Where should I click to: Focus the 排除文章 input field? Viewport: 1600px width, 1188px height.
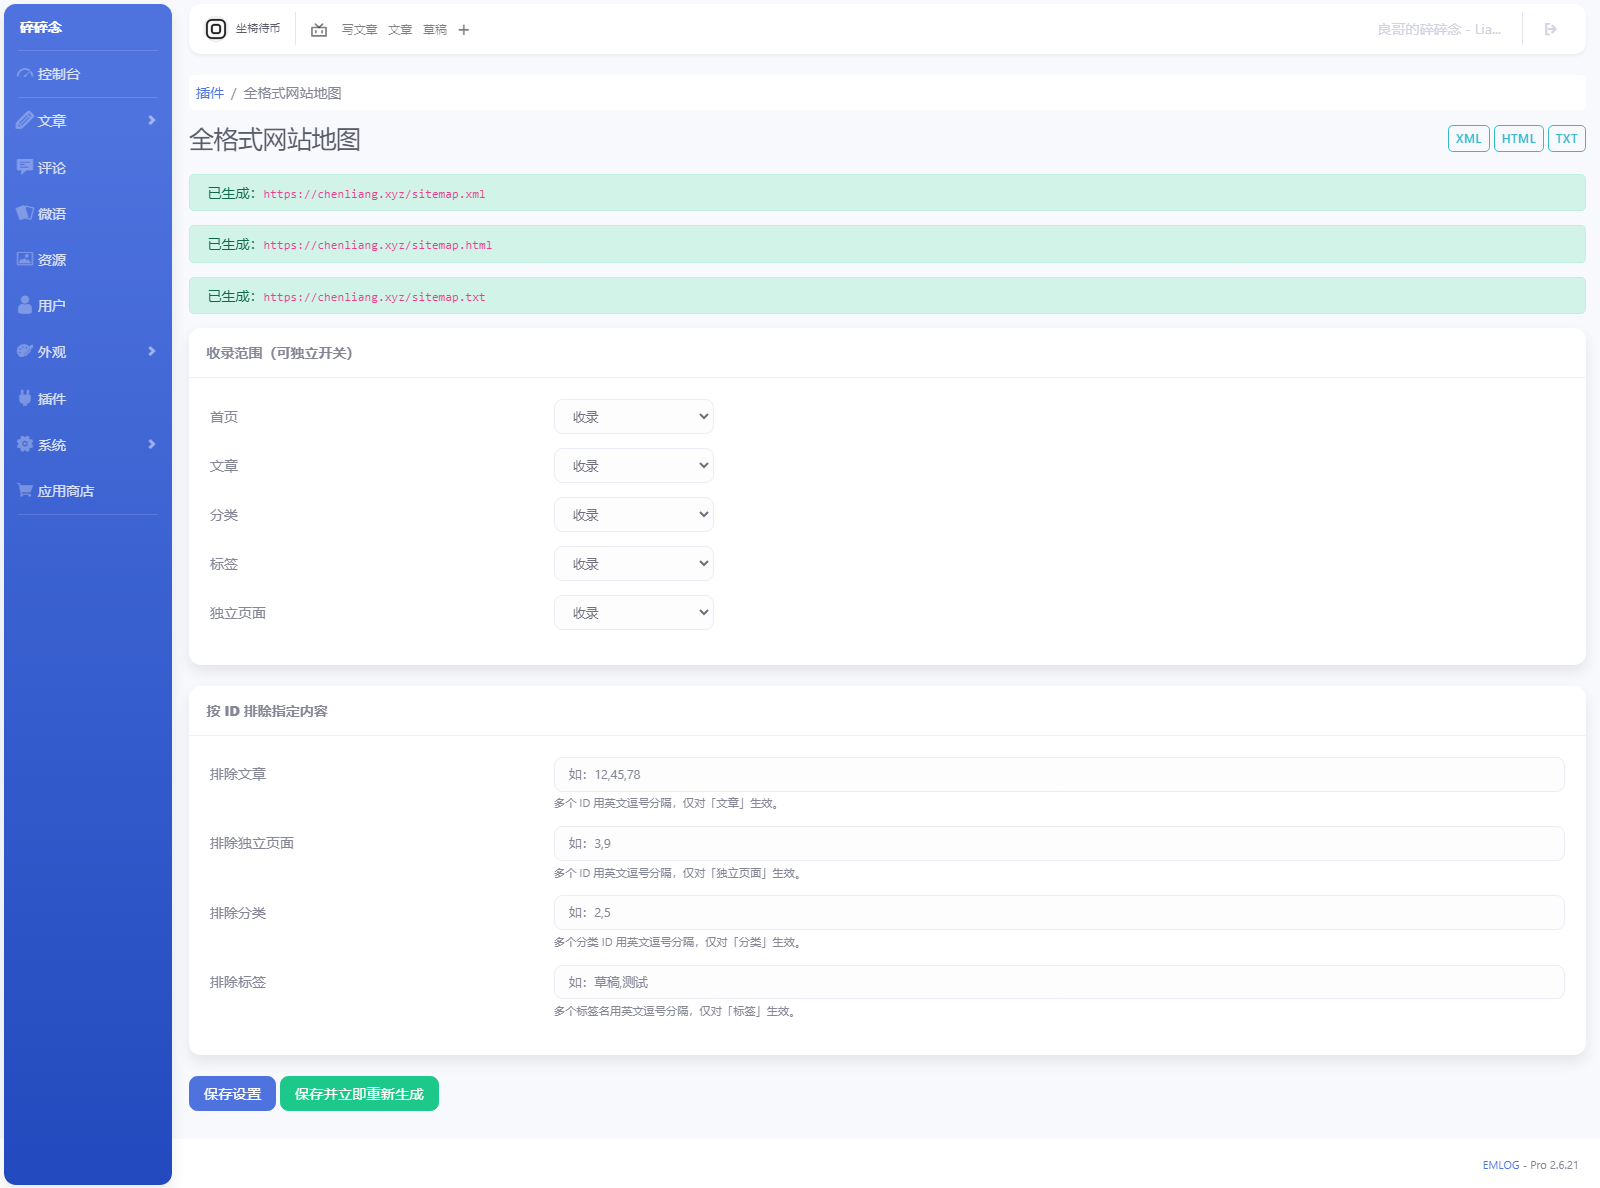pos(1059,775)
